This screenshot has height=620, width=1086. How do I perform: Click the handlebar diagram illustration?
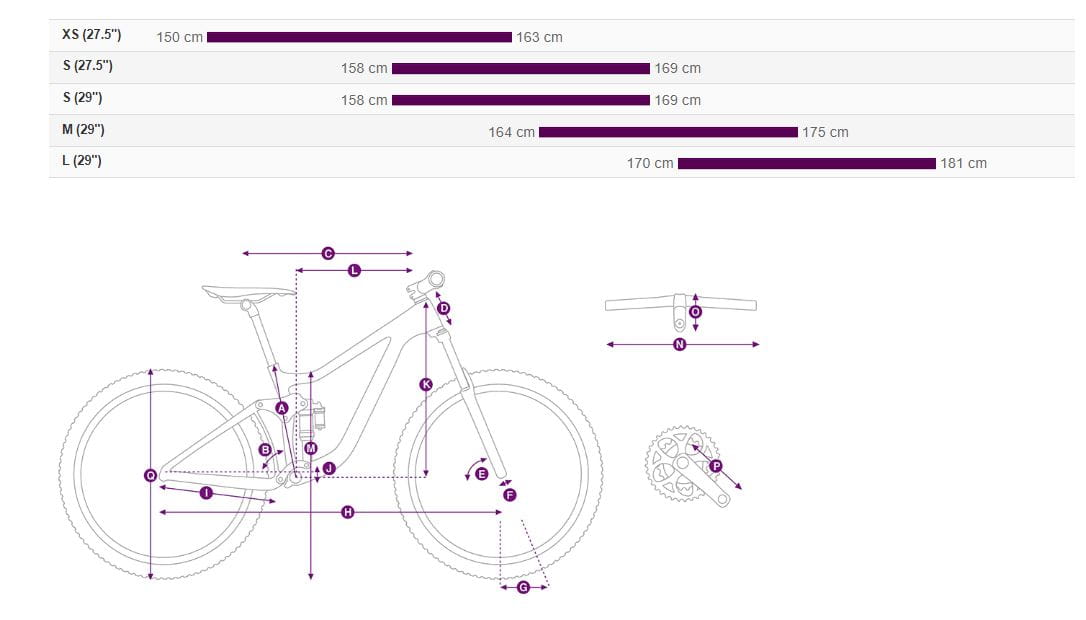(x=681, y=303)
